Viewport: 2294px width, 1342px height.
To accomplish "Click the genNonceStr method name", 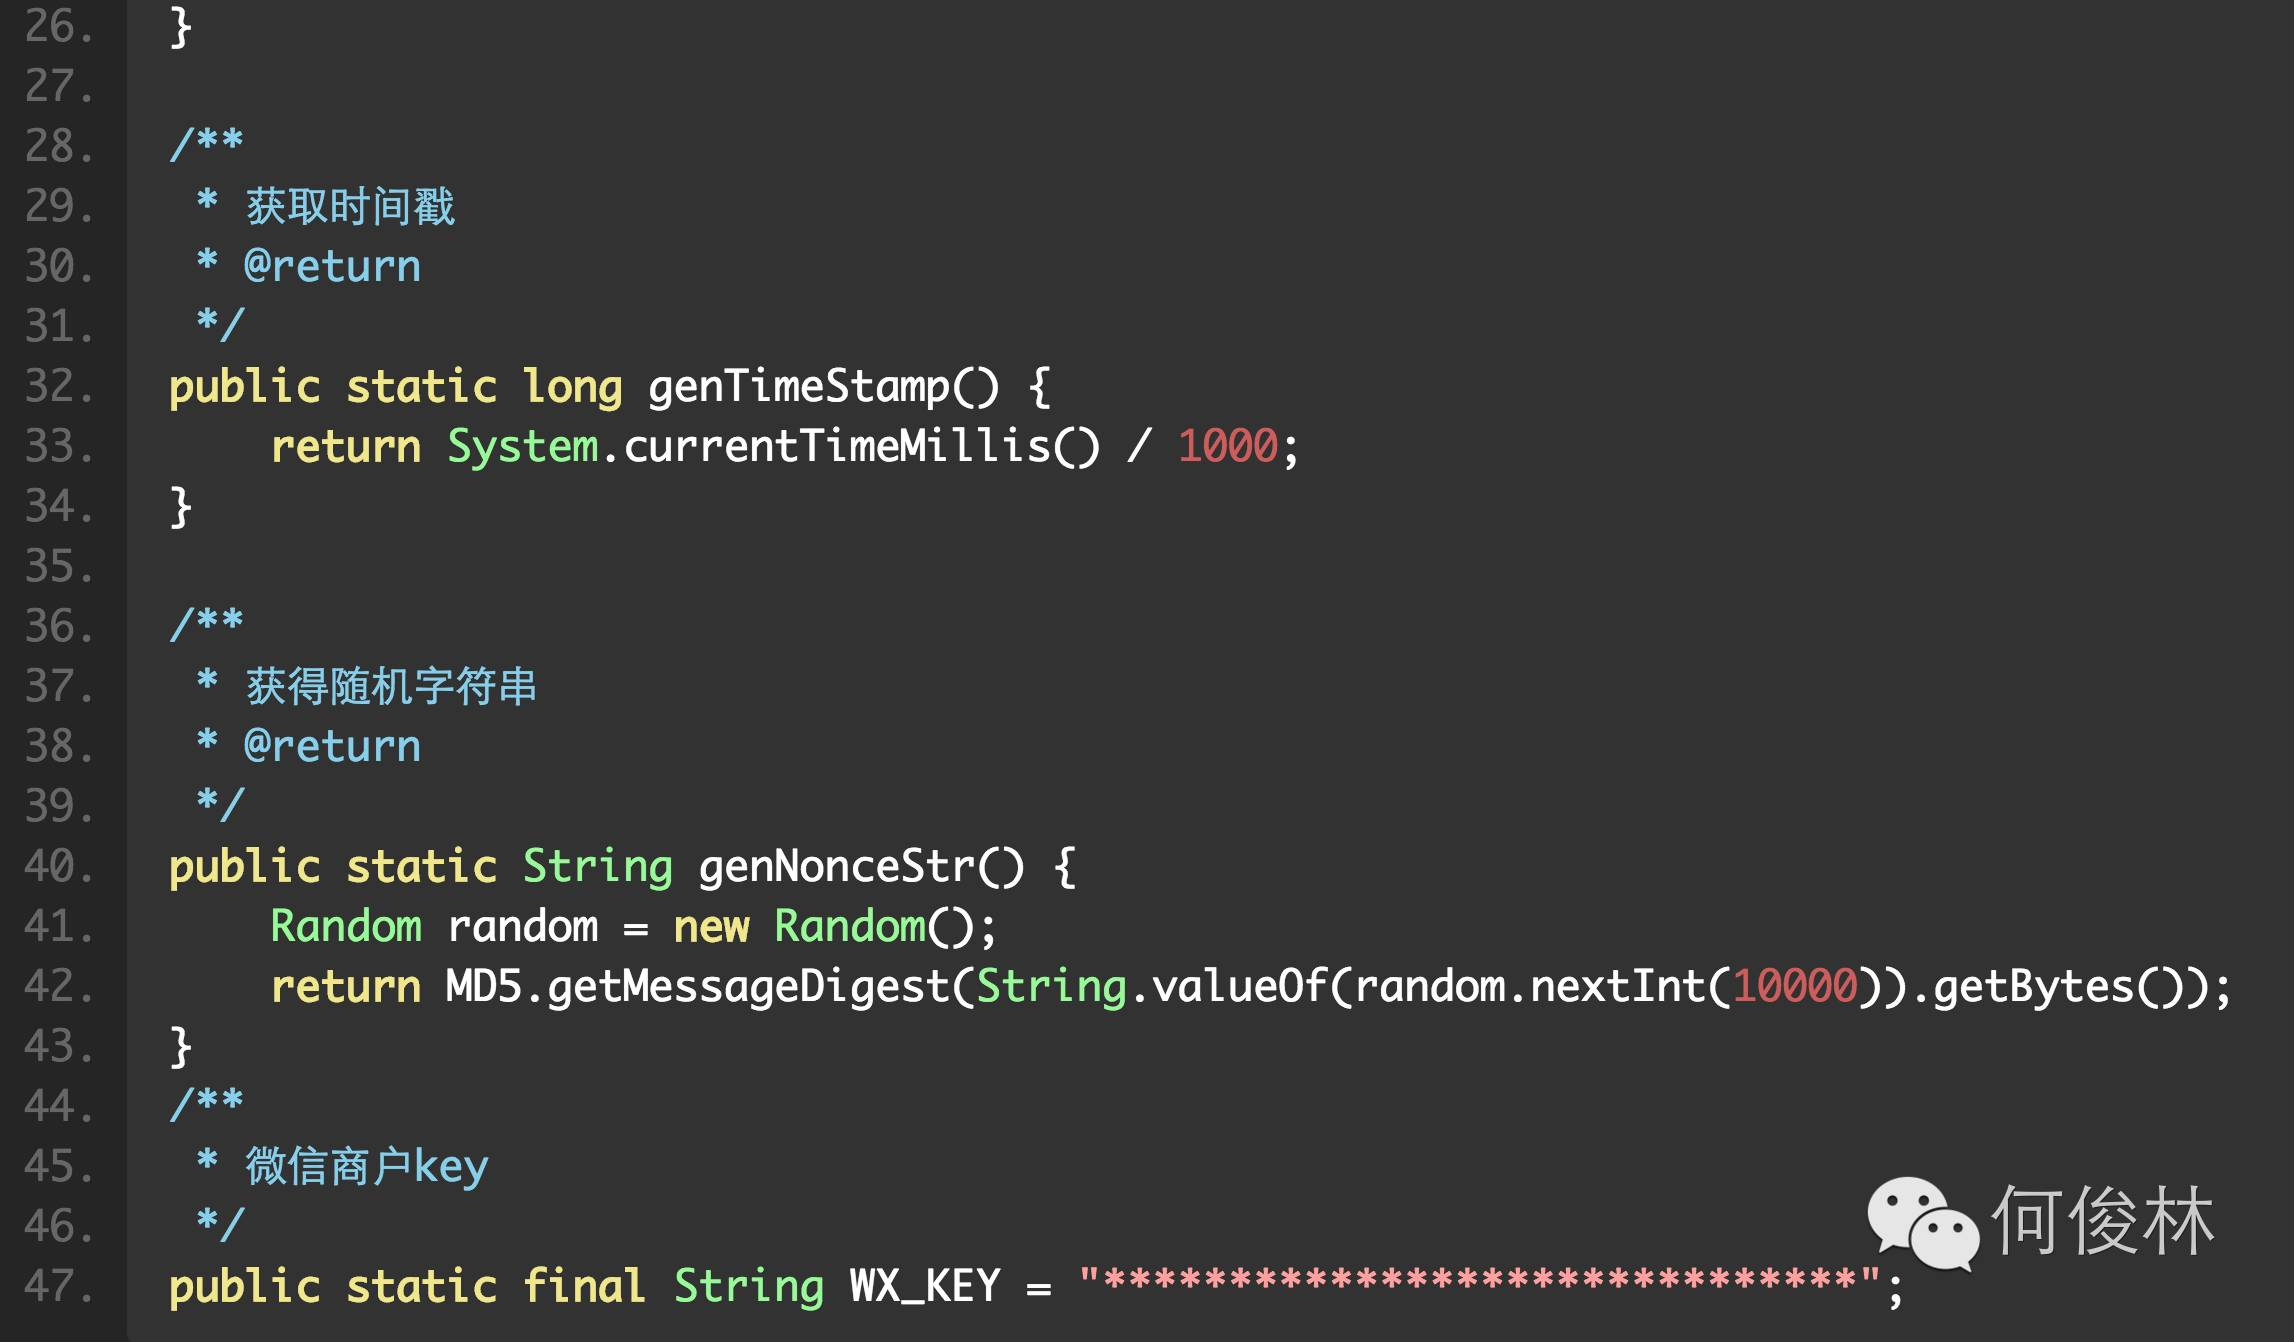I will coord(836,867).
